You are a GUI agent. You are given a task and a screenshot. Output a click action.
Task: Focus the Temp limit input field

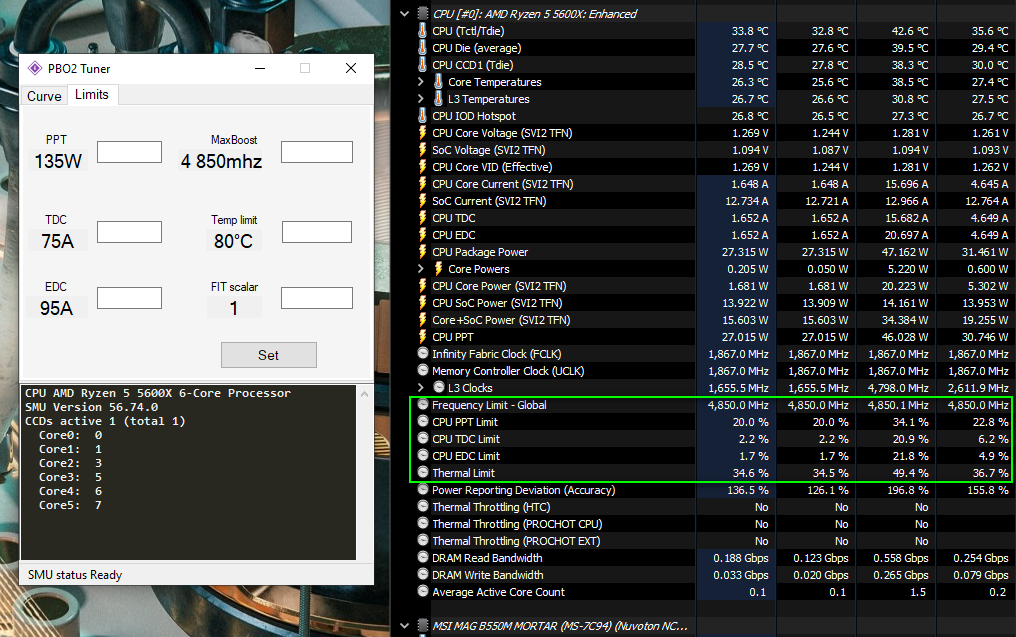(317, 232)
